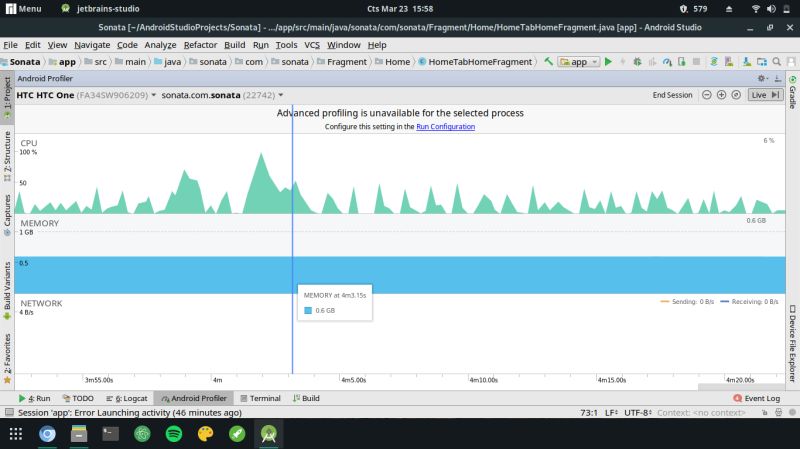Viewport: 800px width, 449px height.
Task: Open the Edit menu
Action: (x=33, y=45)
